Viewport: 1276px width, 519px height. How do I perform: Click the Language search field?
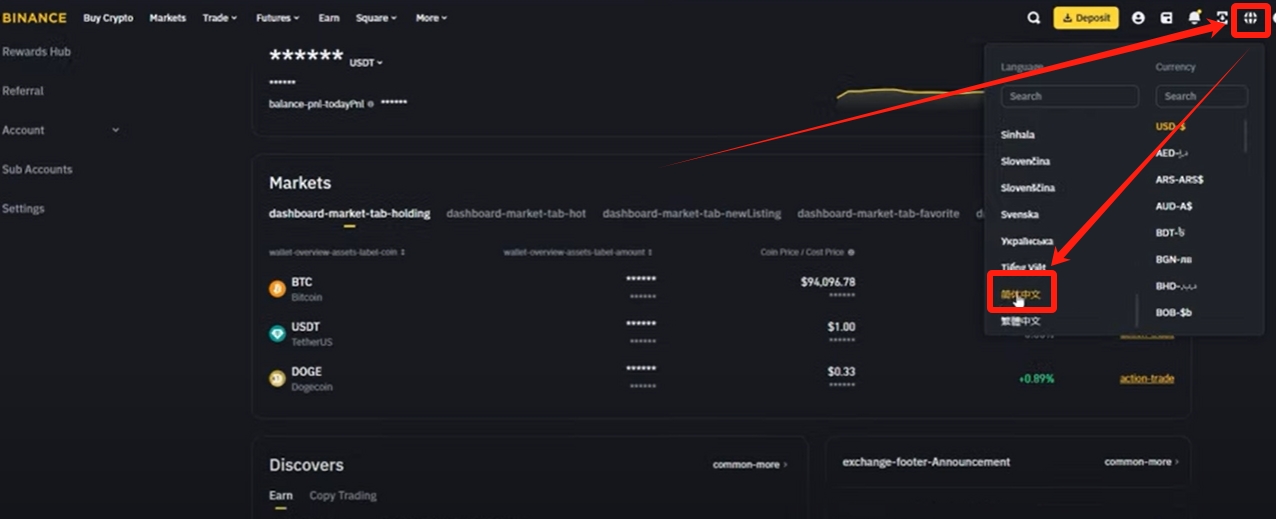[1070, 96]
